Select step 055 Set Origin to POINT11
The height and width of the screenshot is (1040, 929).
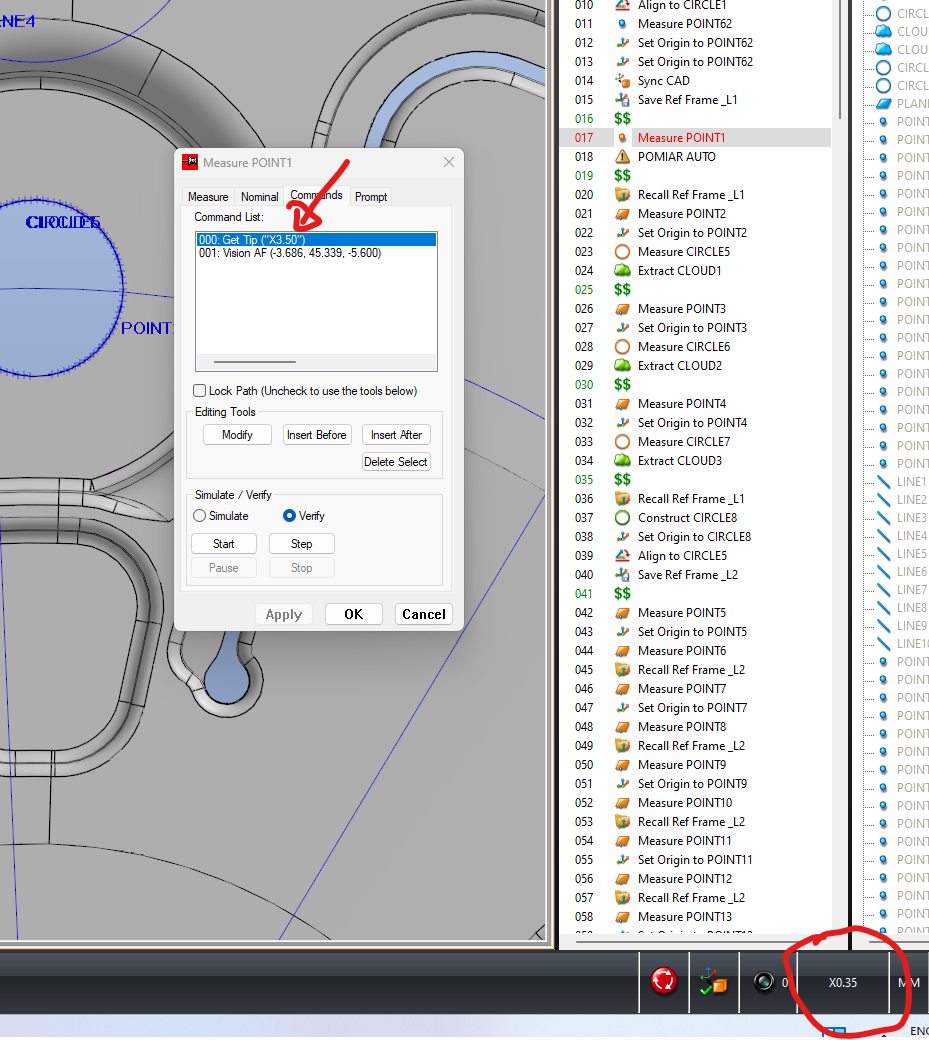point(696,860)
